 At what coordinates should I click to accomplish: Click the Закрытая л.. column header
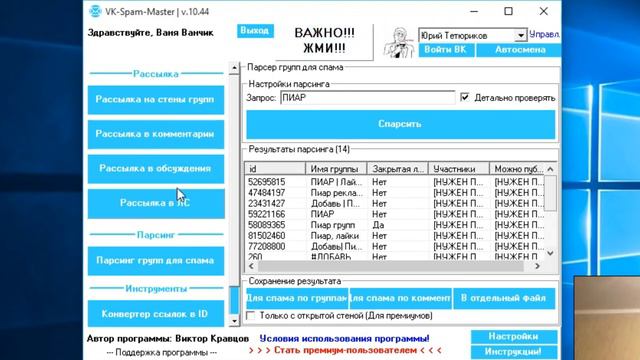point(398,169)
